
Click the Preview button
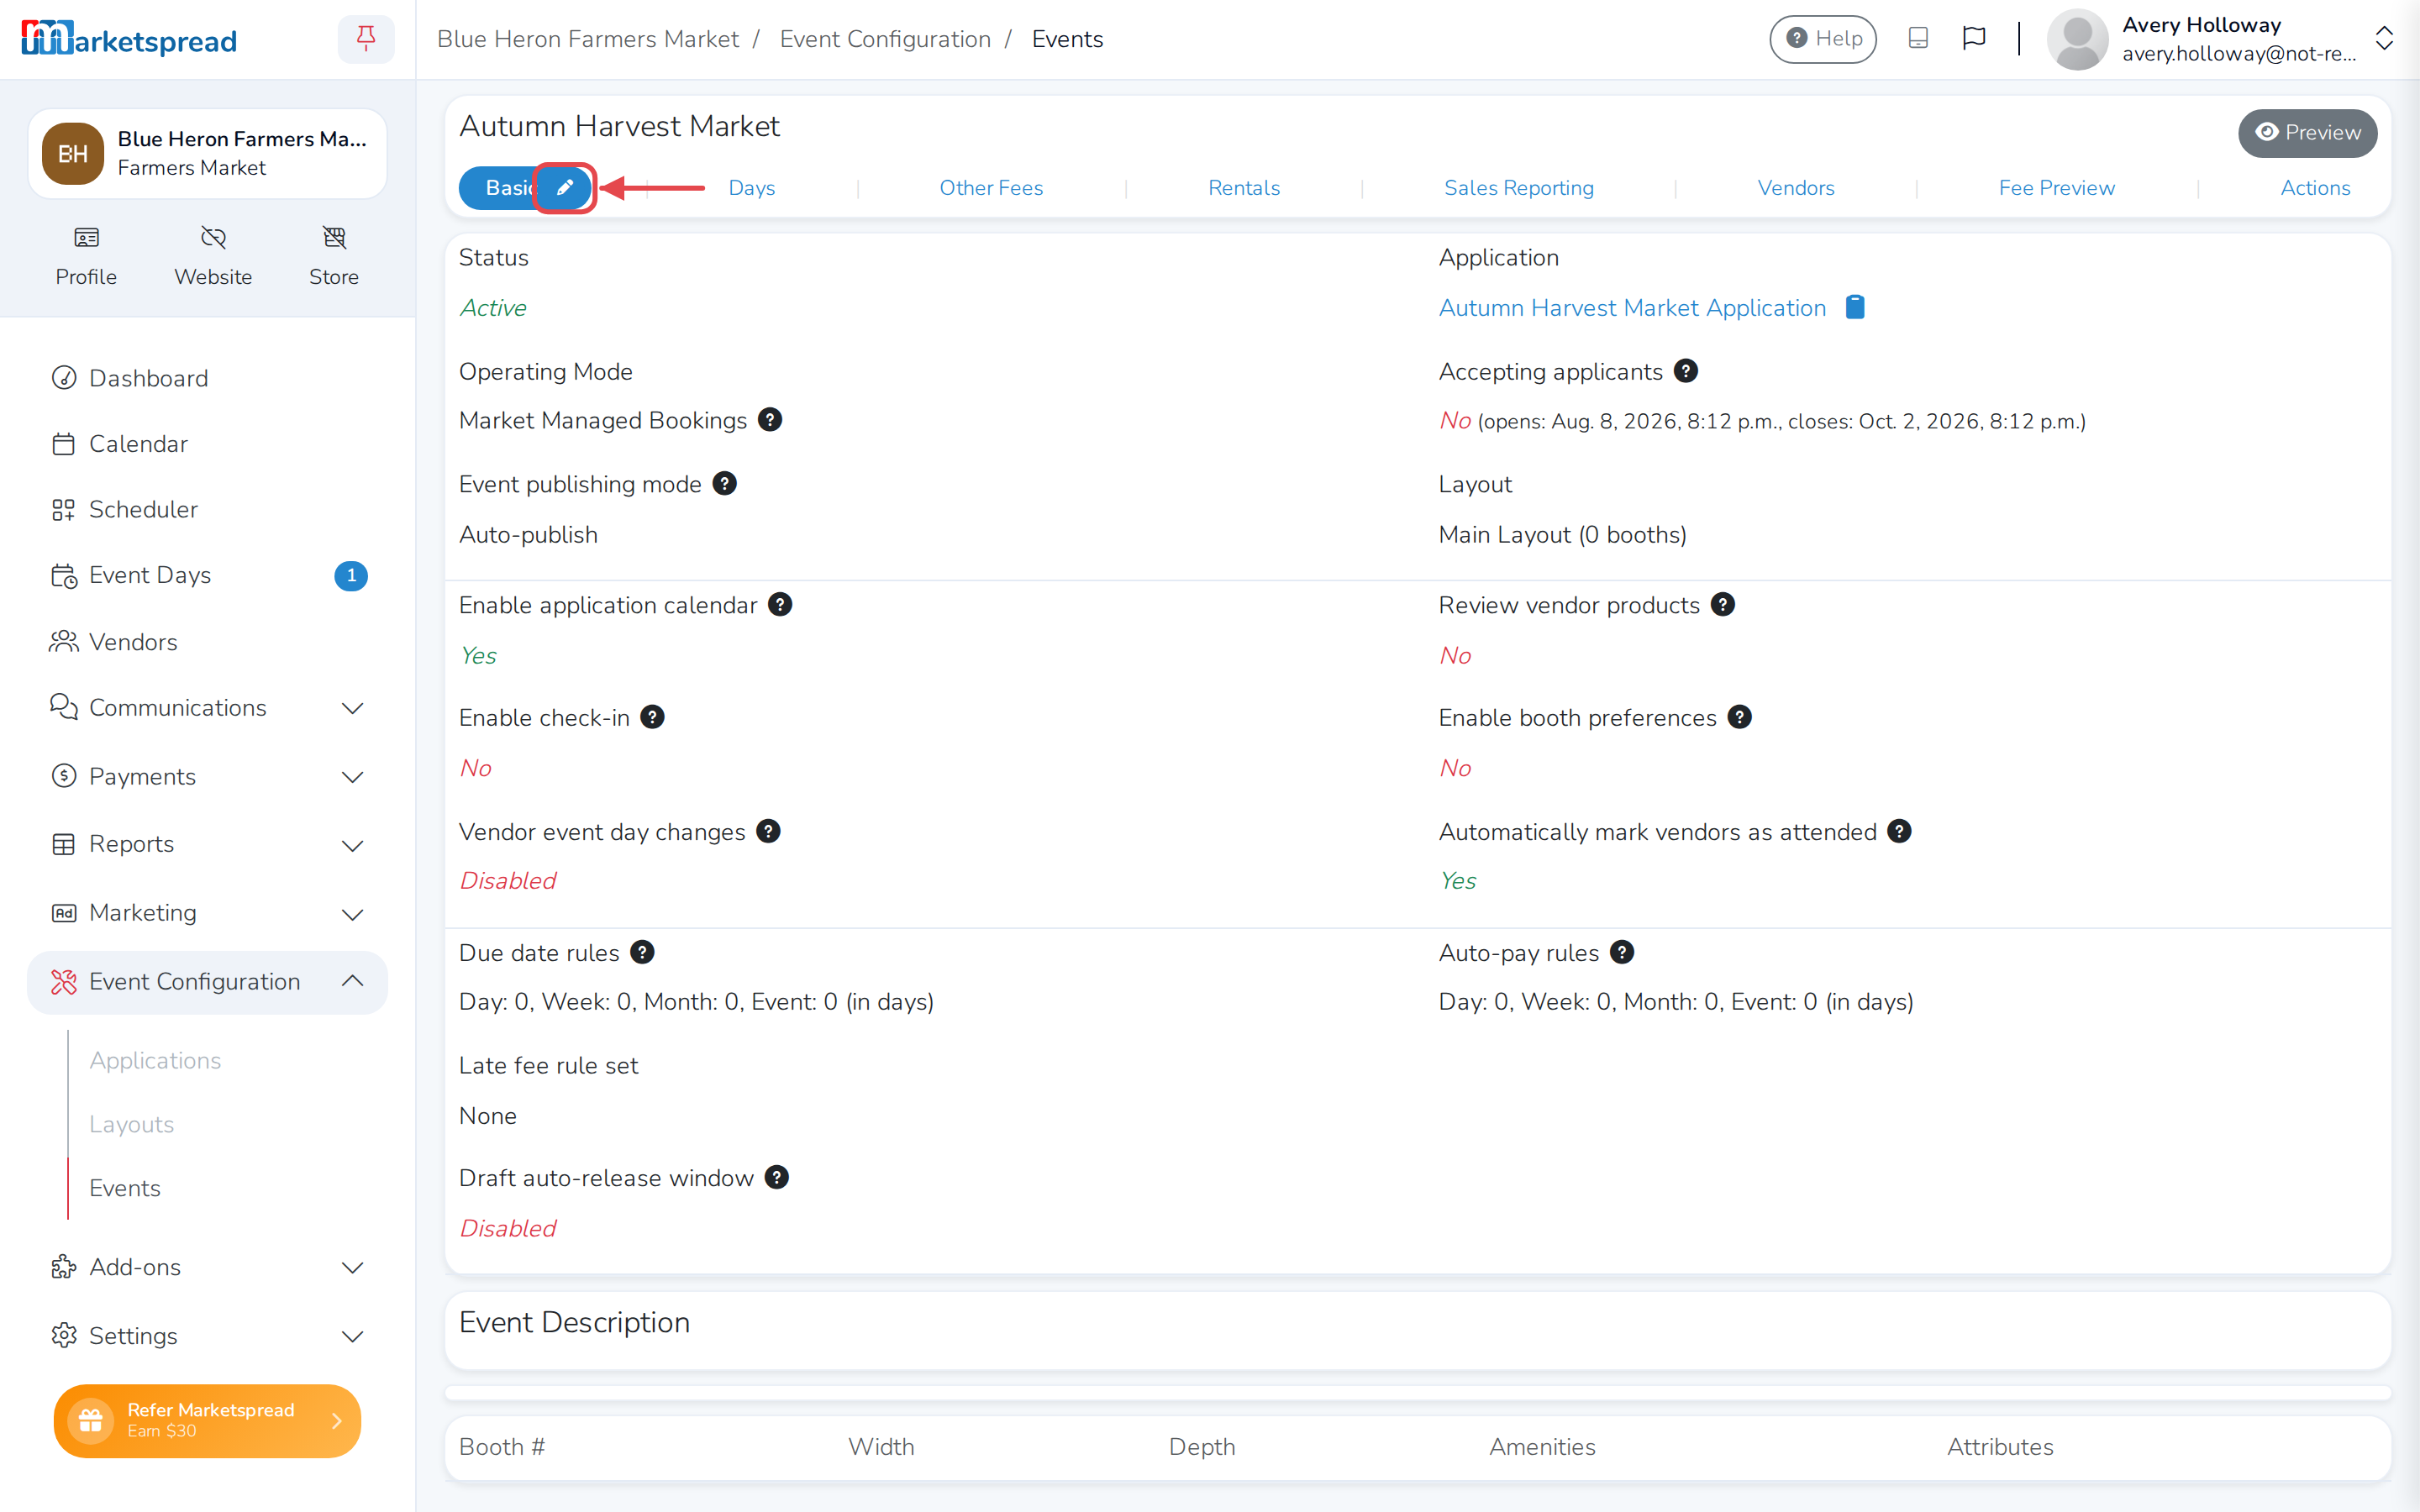2308,133
